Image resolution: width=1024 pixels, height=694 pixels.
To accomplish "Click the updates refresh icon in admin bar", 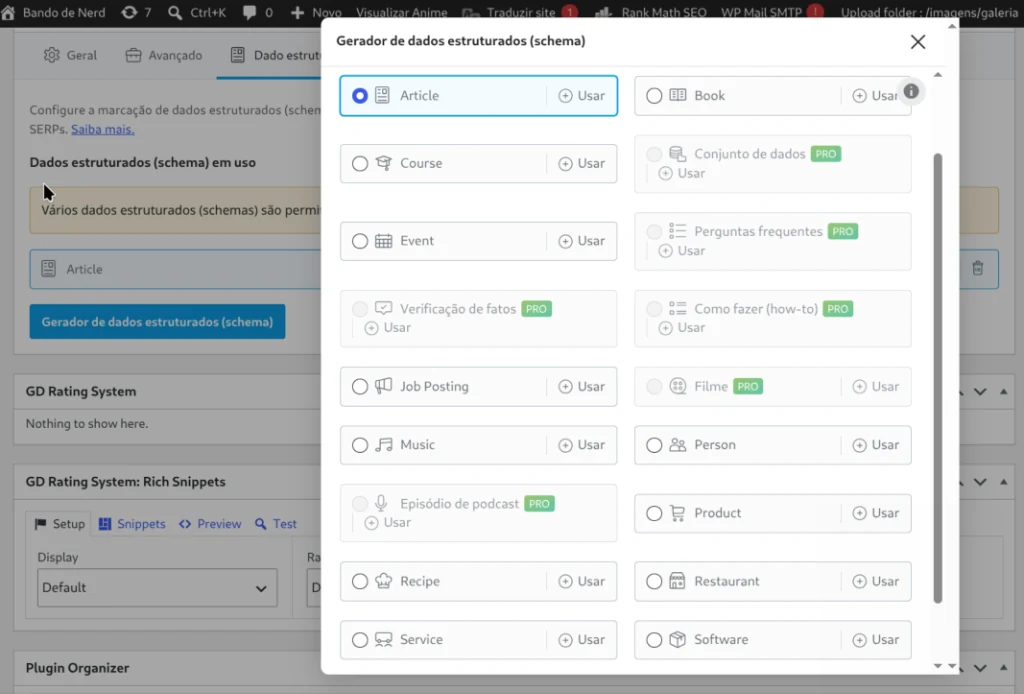I will click(x=129, y=12).
